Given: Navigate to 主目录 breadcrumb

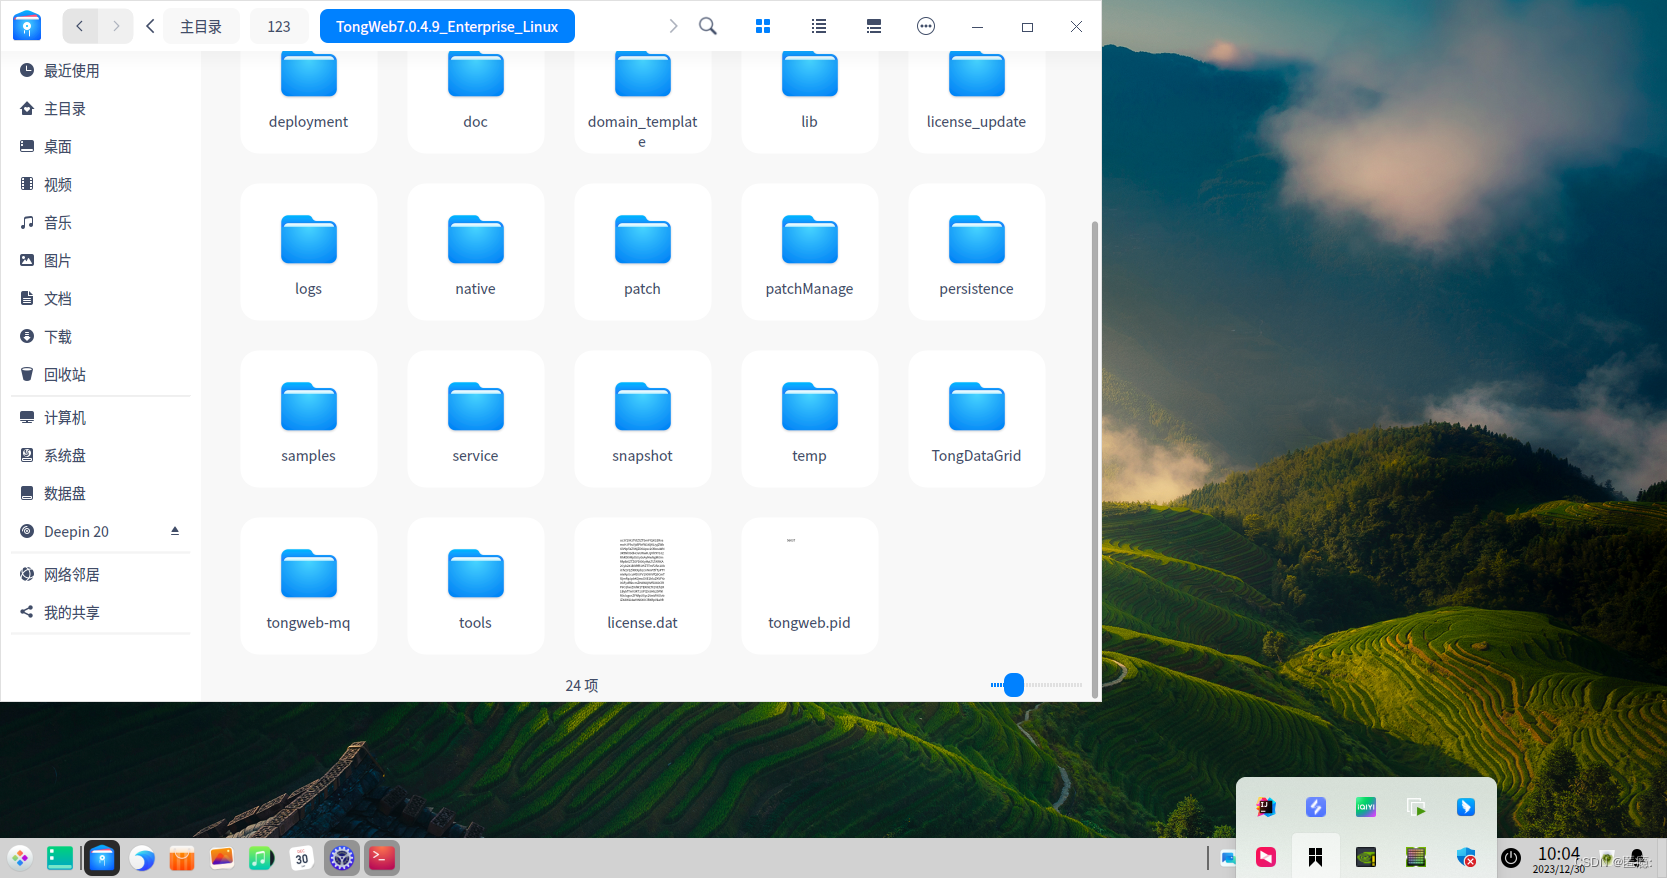Looking at the screenshot, I should point(201,26).
